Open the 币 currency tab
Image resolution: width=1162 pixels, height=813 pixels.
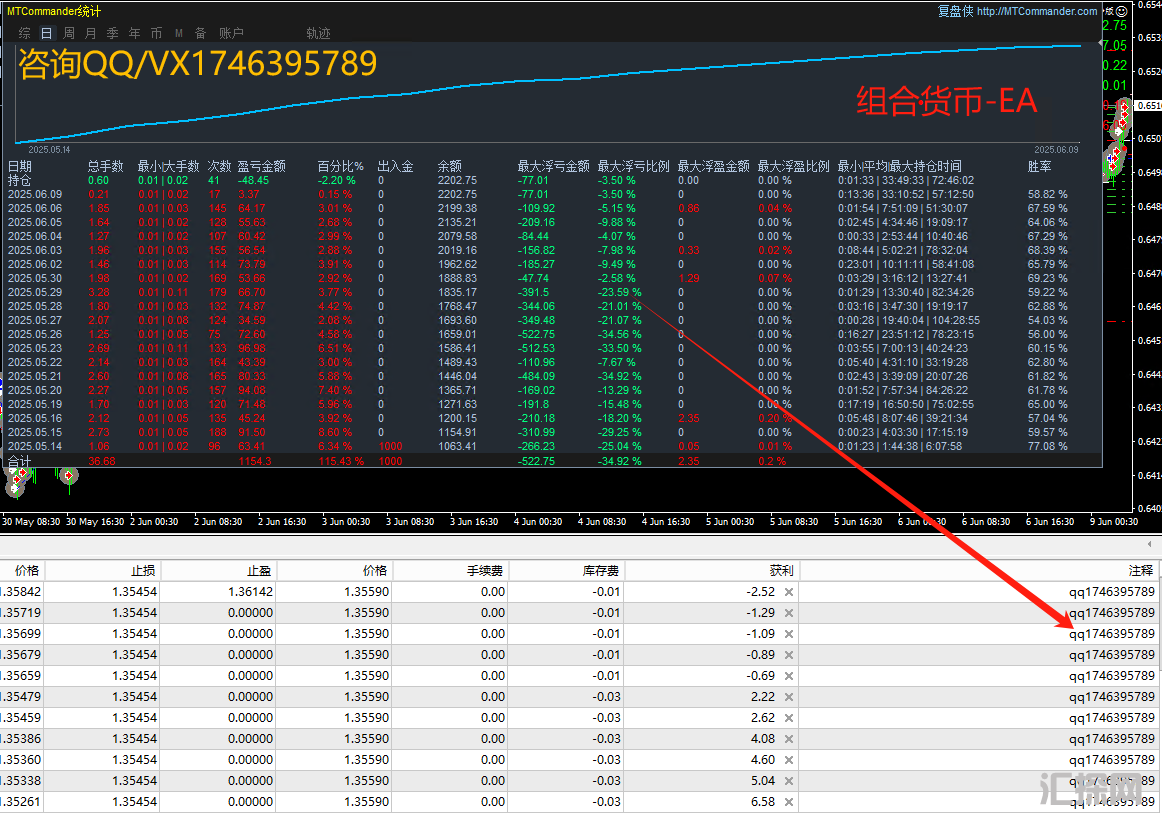click(156, 33)
